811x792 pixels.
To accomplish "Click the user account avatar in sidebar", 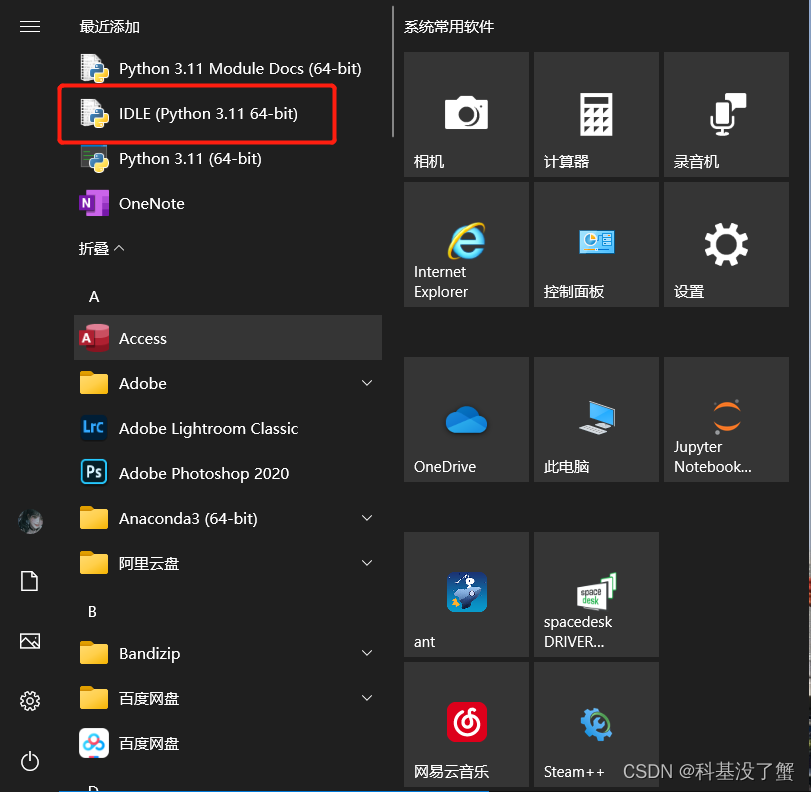I will click(x=30, y=521).
